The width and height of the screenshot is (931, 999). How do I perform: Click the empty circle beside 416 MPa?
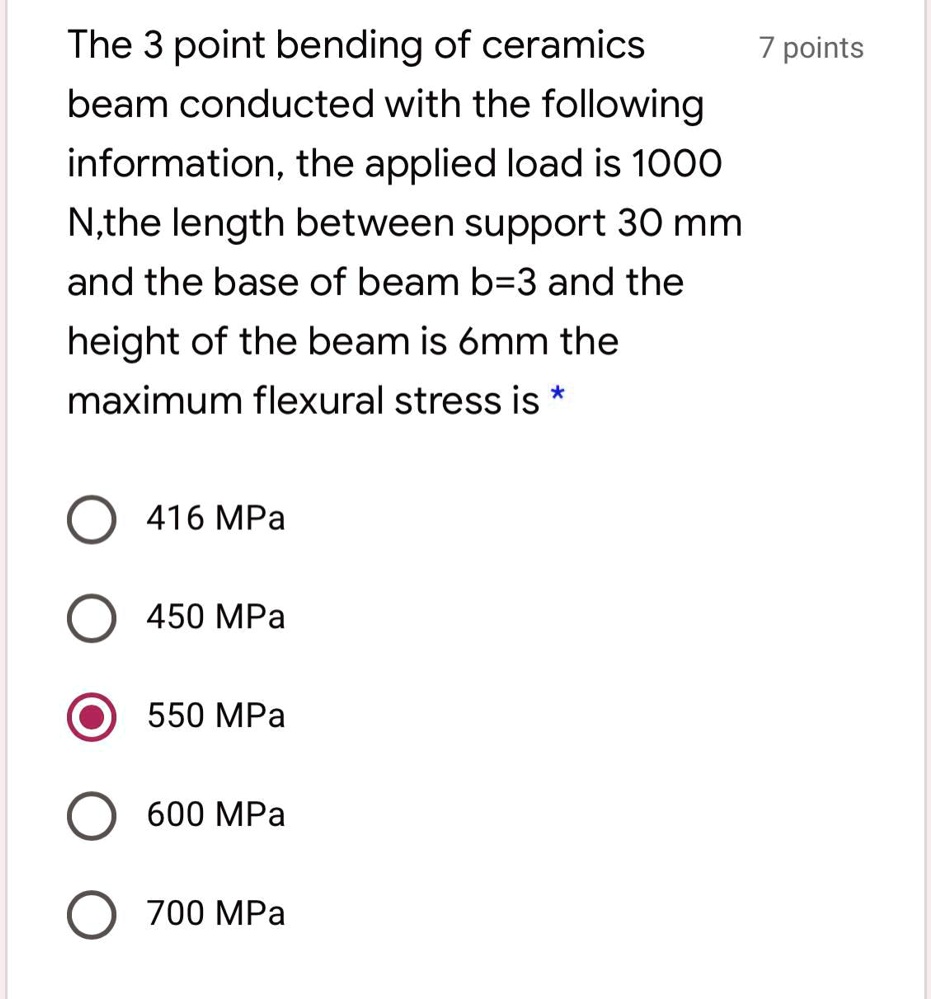coord(91,519)
